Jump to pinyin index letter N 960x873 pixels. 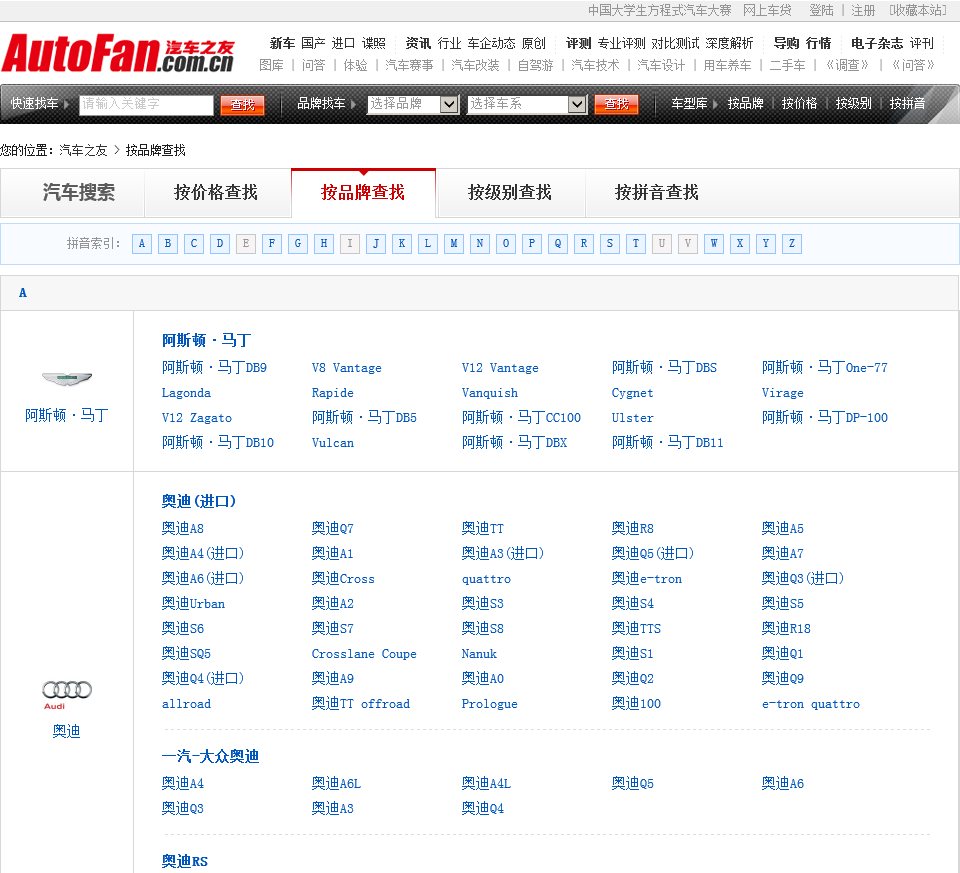click(x=480, y=244)
